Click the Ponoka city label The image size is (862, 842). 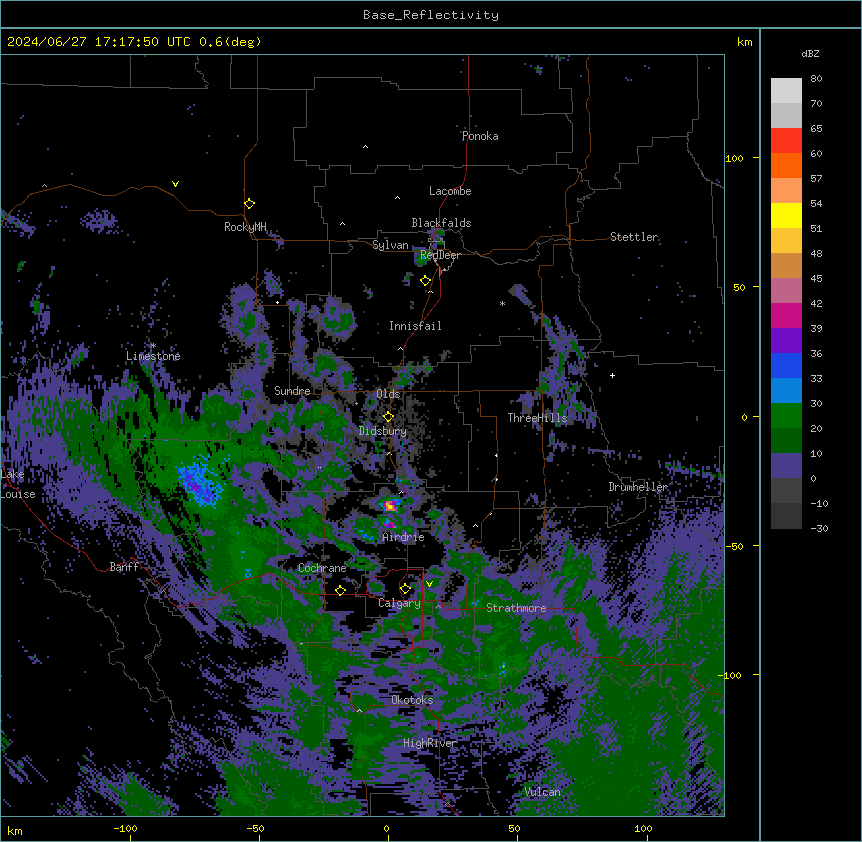pos(480,136)
